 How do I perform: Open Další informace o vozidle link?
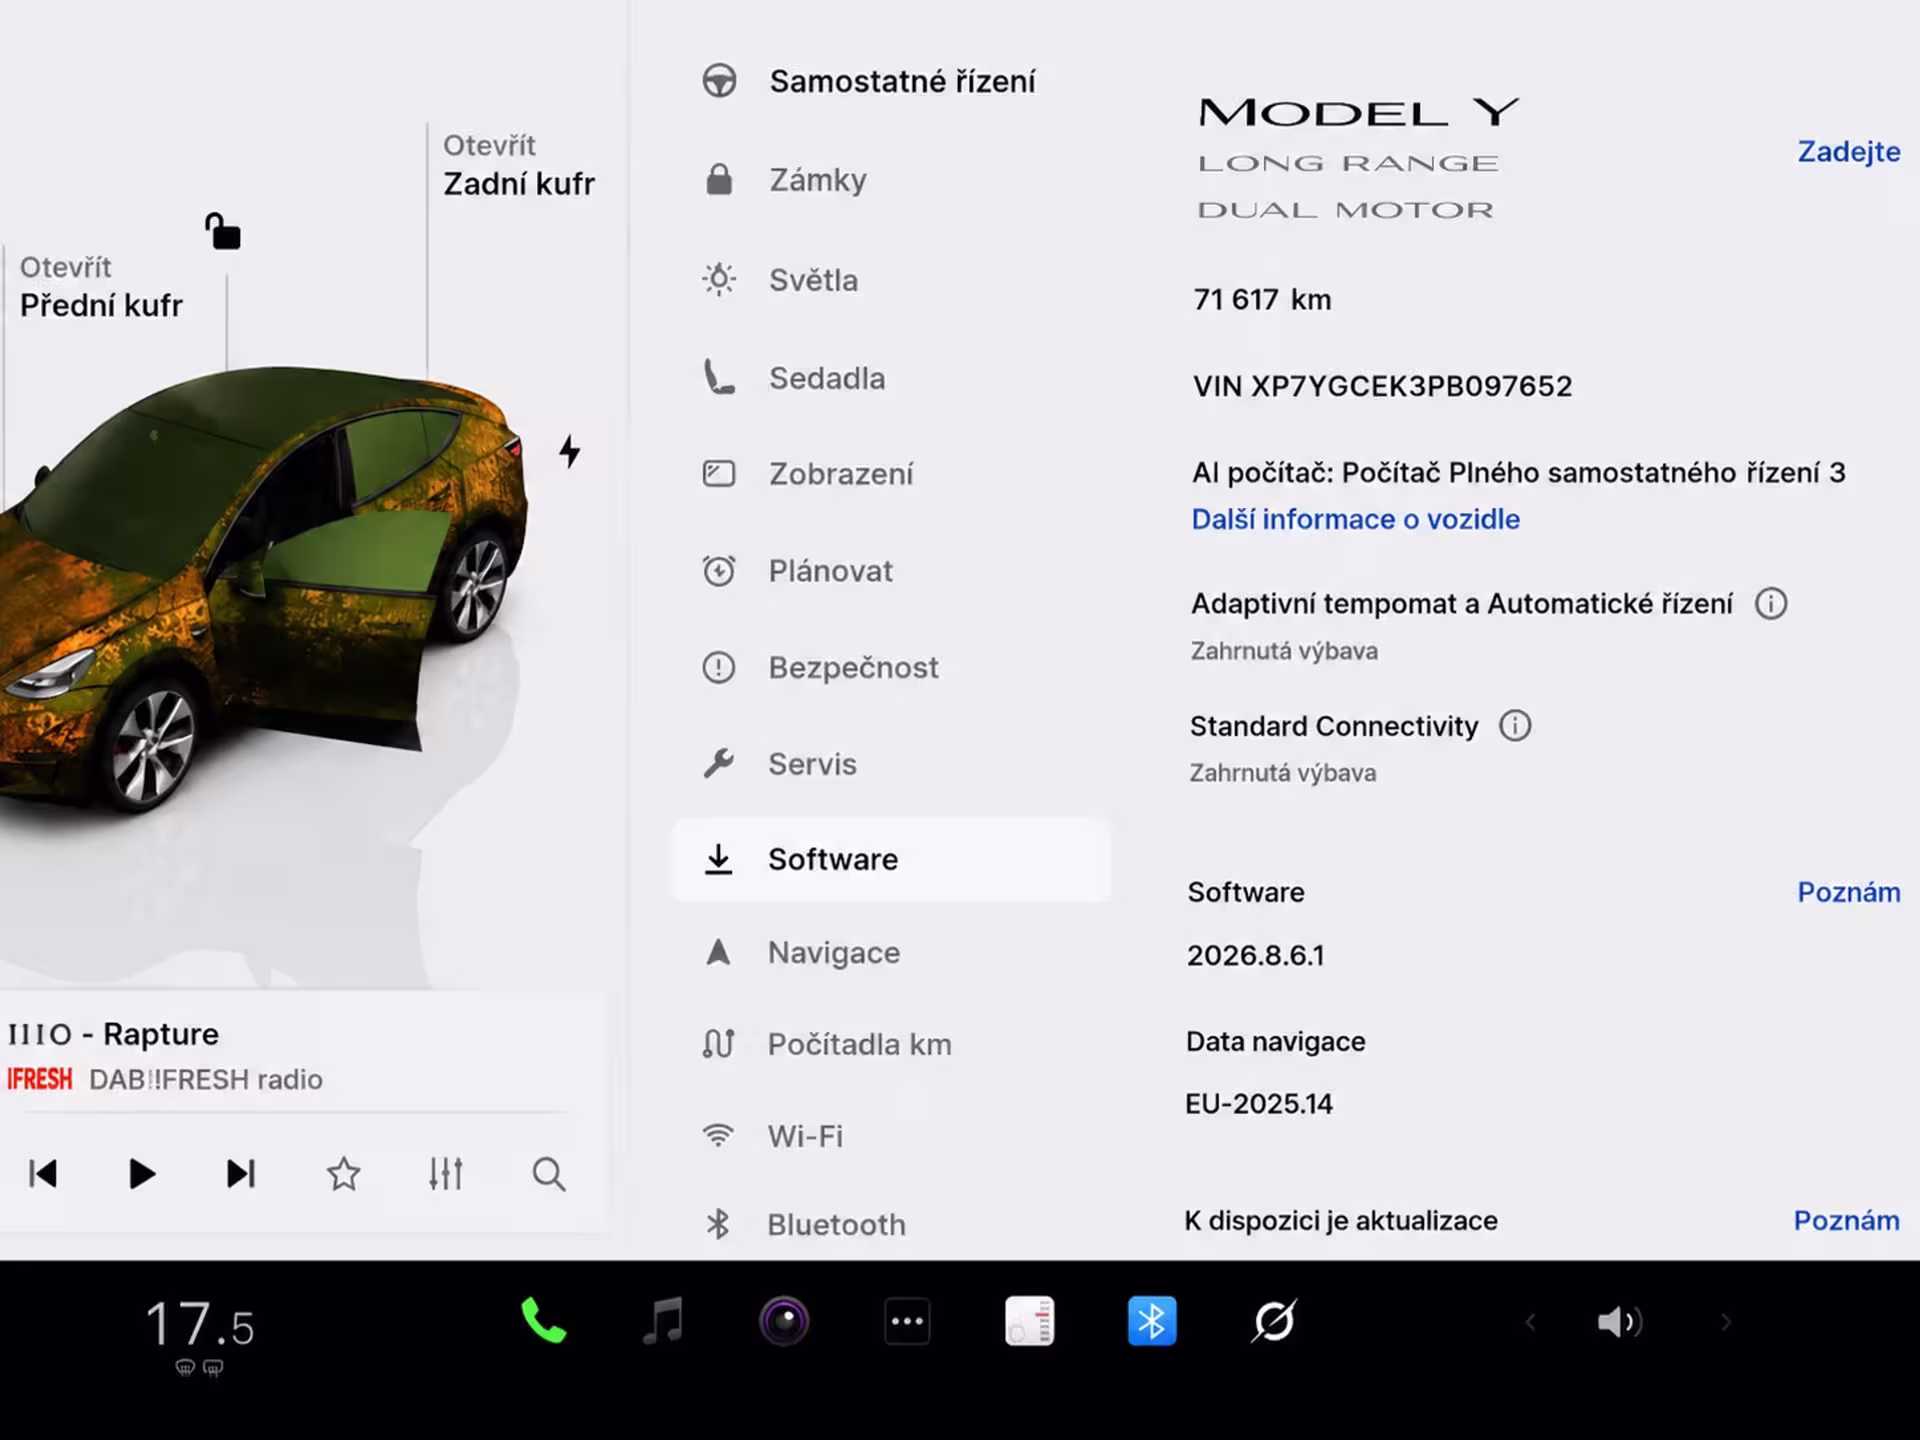(x=1355, y=519)
